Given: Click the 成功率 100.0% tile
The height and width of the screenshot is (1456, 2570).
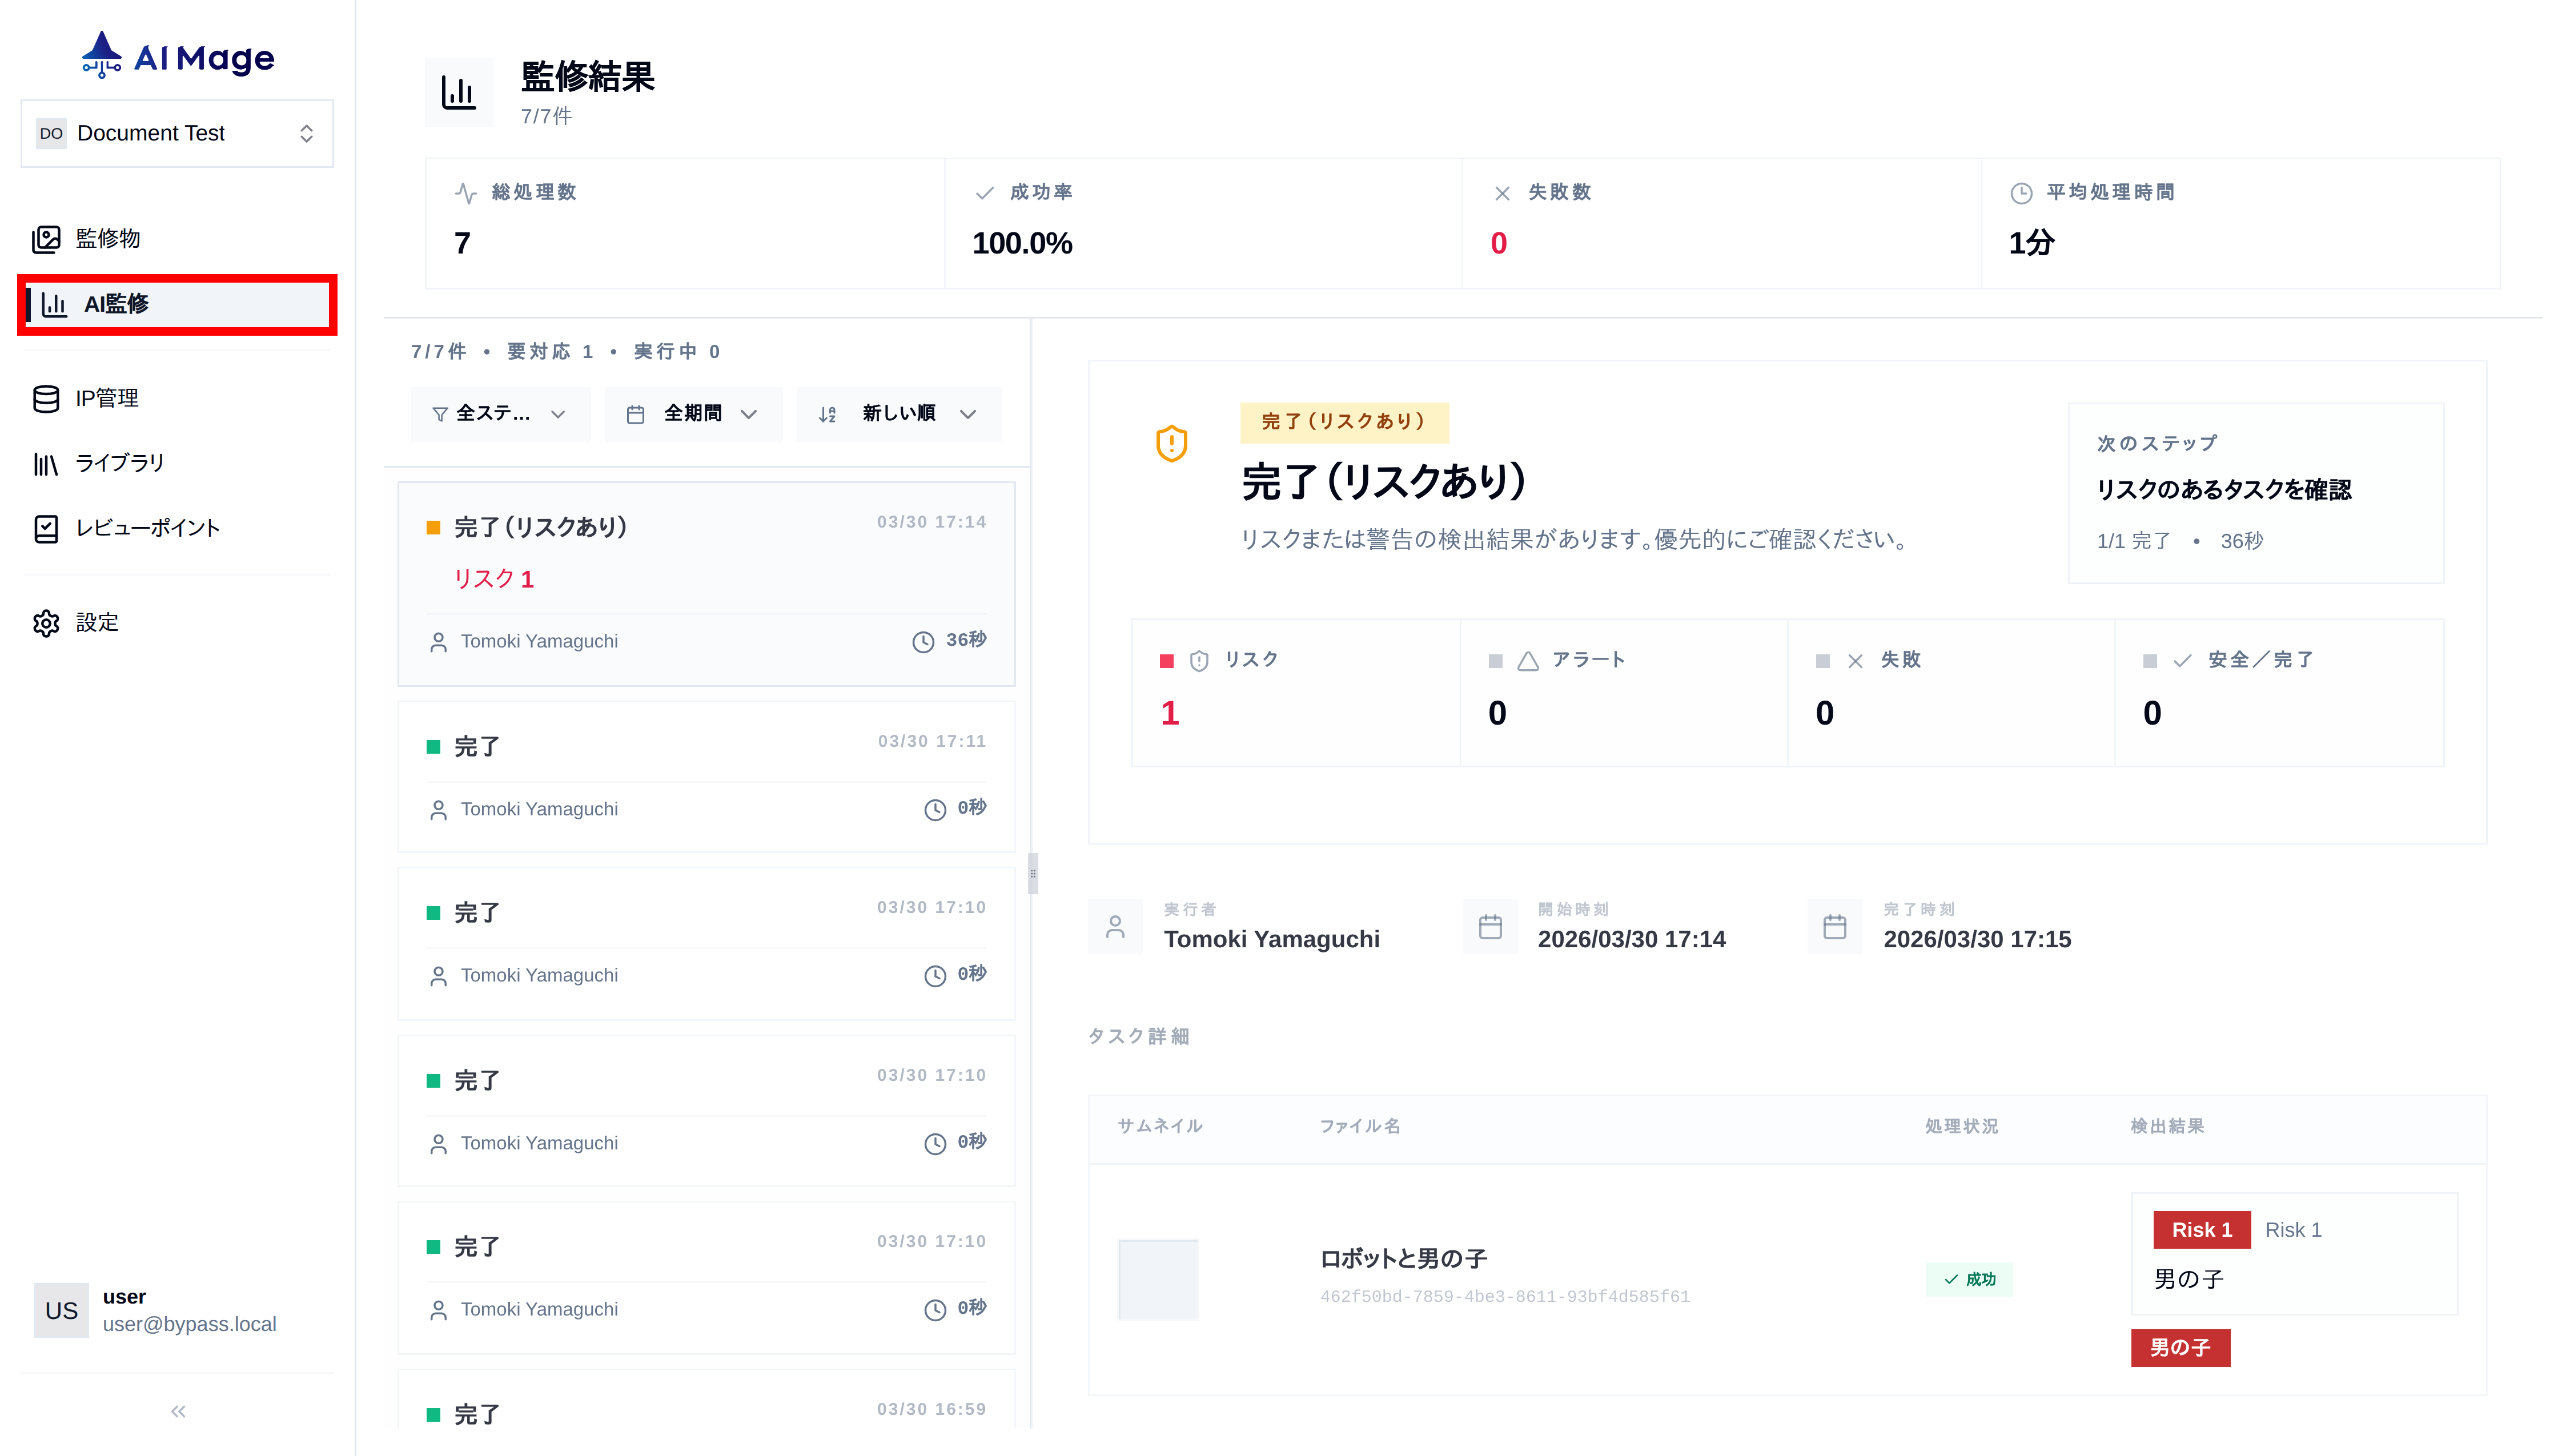Looking at the screenshot, I should tap(1203, 223).
